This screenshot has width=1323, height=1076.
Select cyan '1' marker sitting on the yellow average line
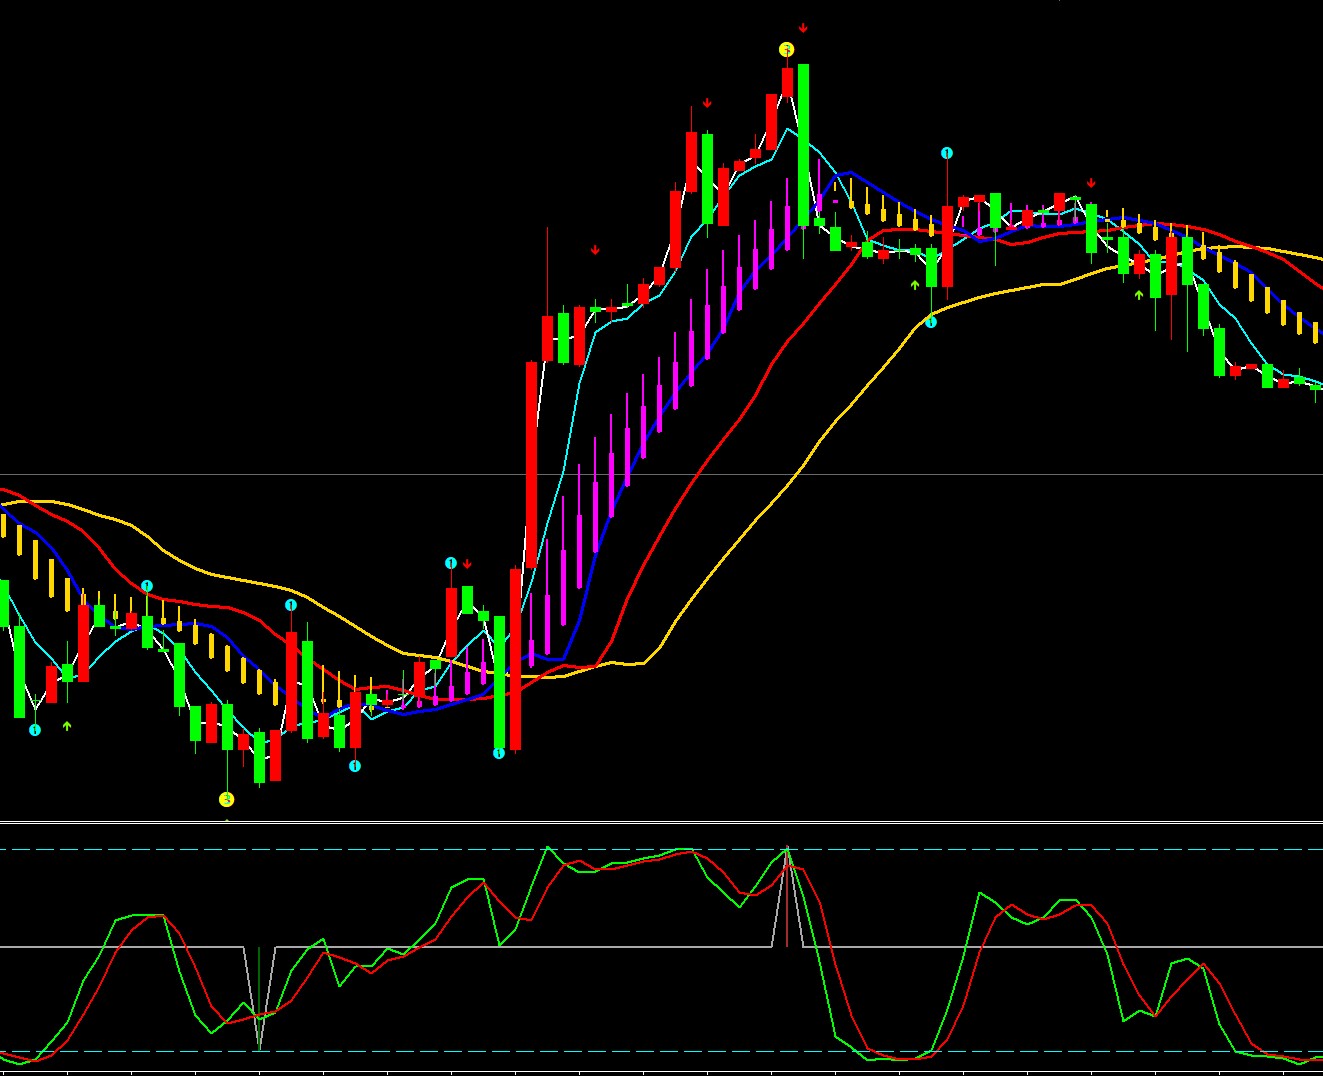click(x=931, y=322)
